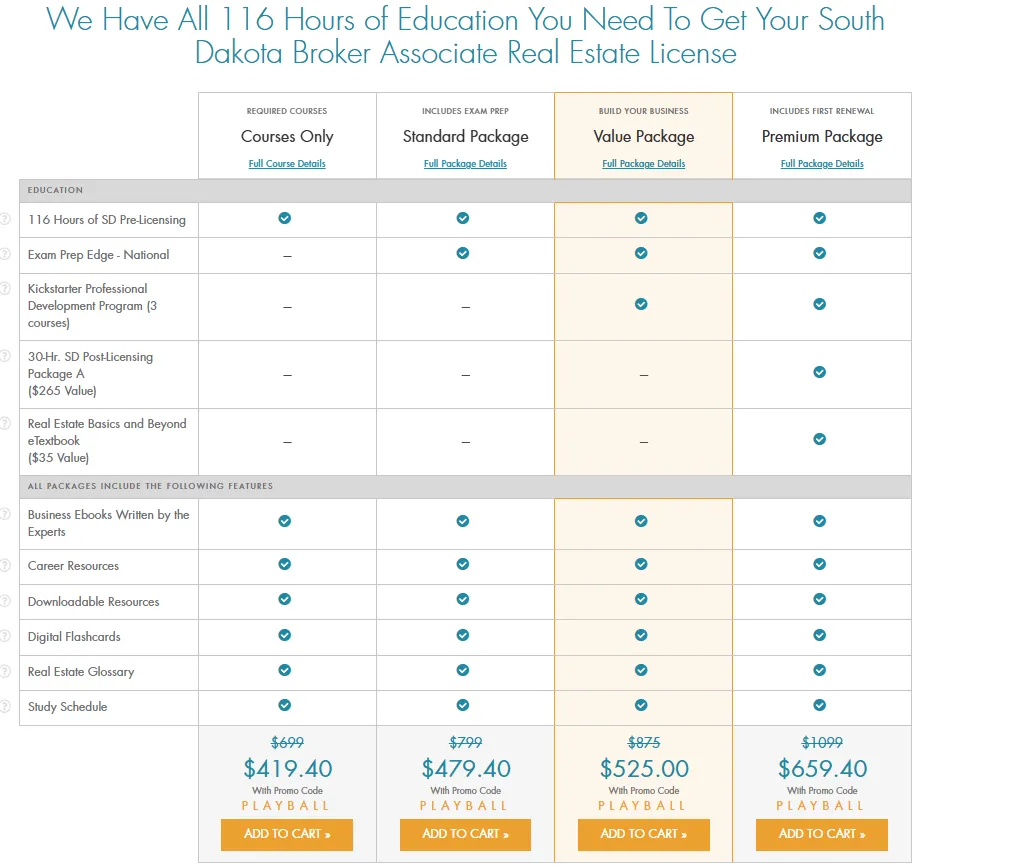Click the Value Package column heading
This screenshot has width=1021, height=868.
point(644,137)
